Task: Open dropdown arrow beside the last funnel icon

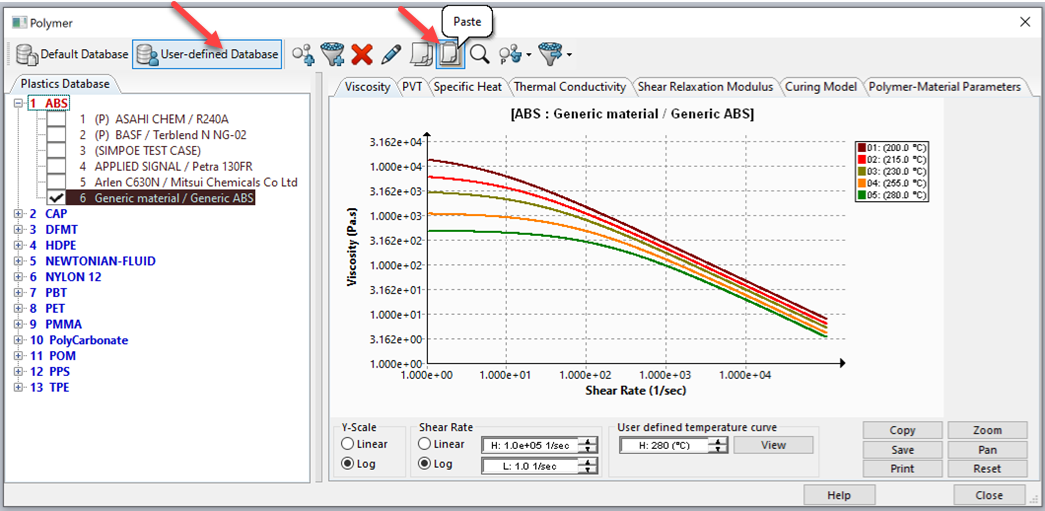Action: 569,55
